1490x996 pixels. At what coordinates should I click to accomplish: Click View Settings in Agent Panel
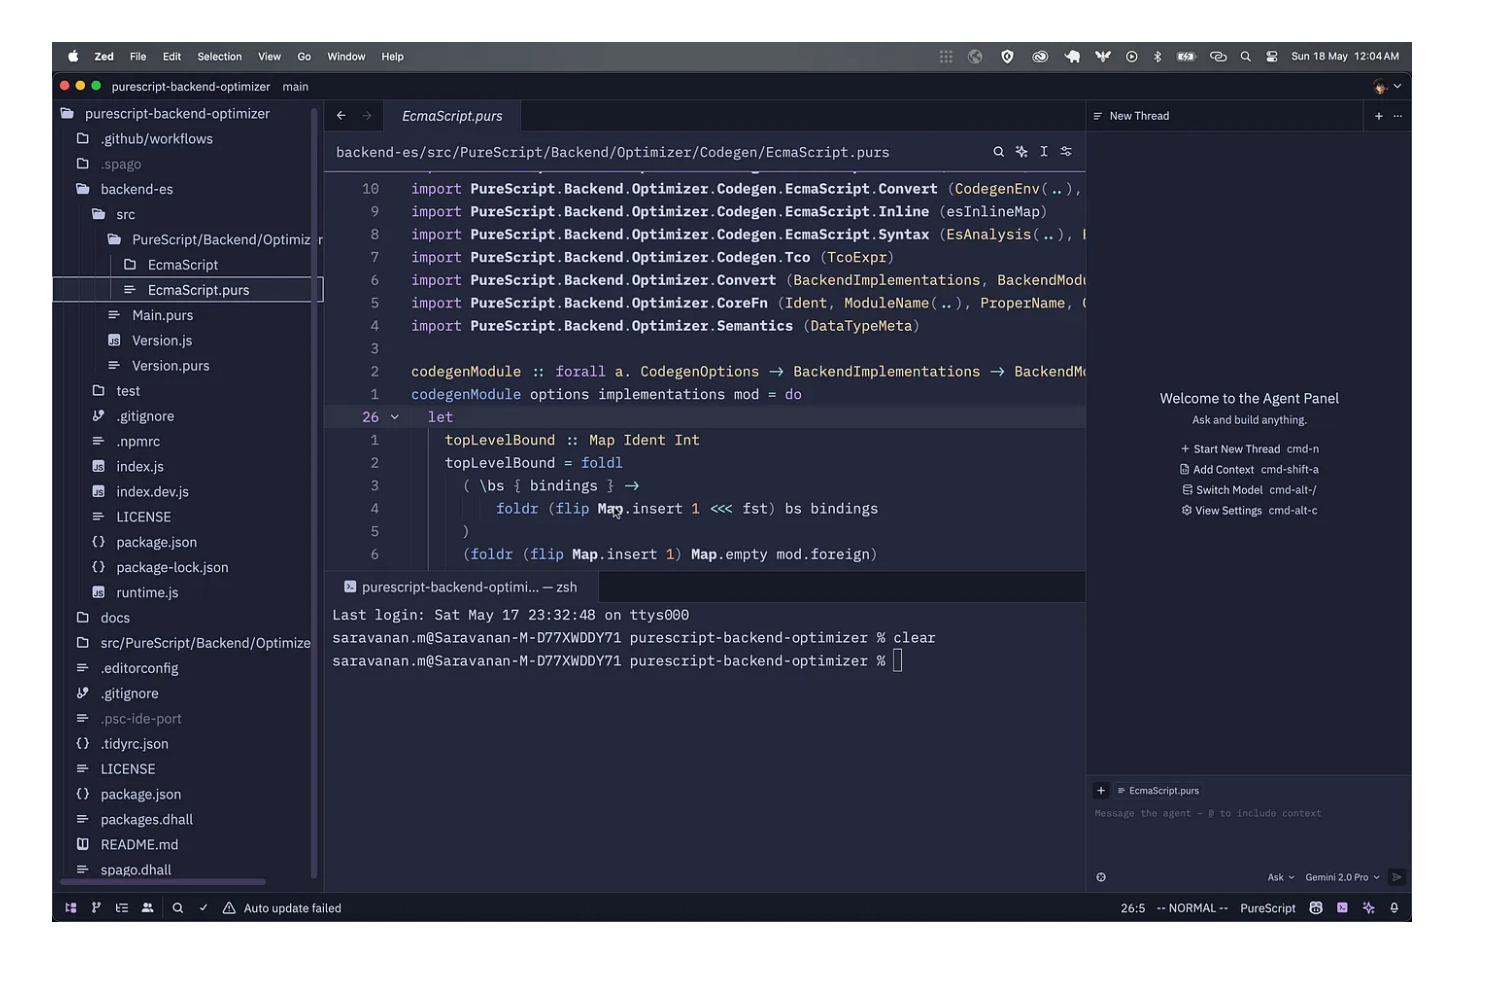(x=1249, y=510)
